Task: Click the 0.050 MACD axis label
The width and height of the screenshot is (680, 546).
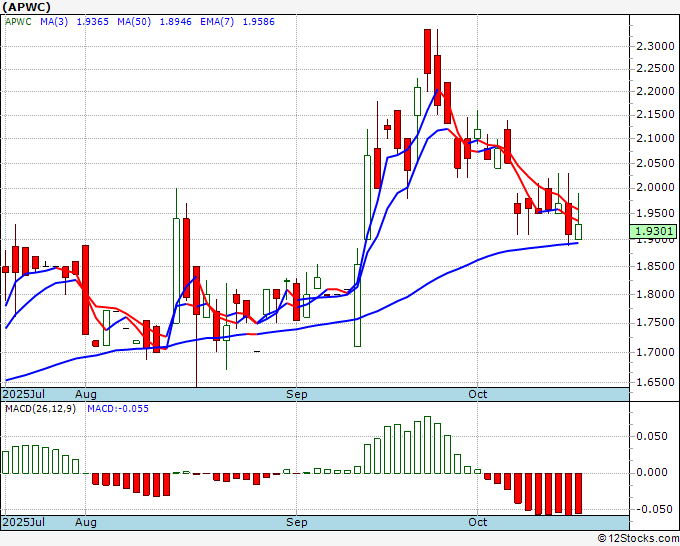Action: click(x=652, y=436)
